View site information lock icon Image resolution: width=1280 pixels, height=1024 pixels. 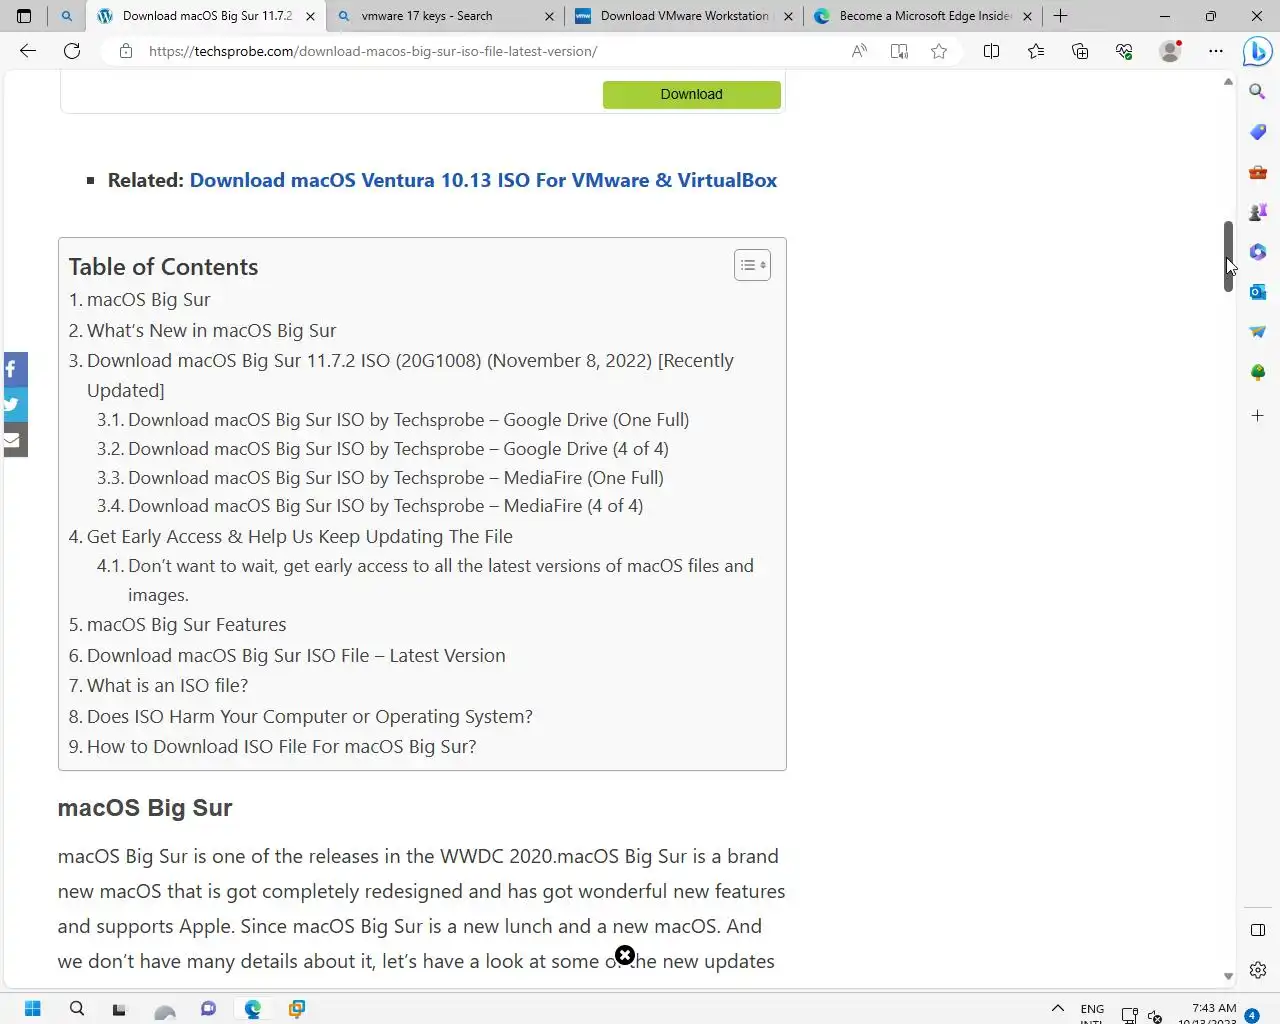[x=126, y=51]
